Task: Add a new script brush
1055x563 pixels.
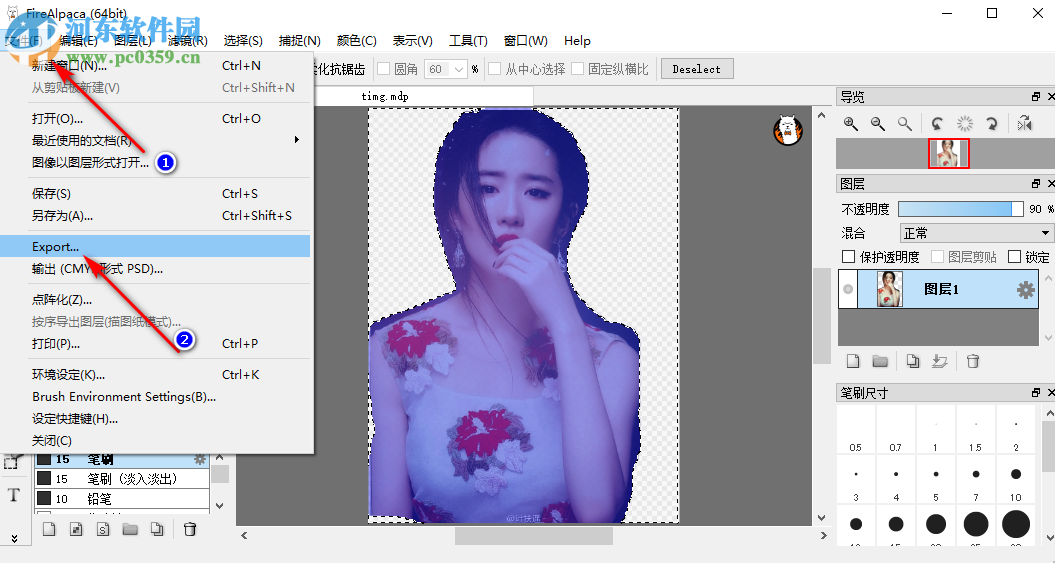Action: tap(103, 529)
